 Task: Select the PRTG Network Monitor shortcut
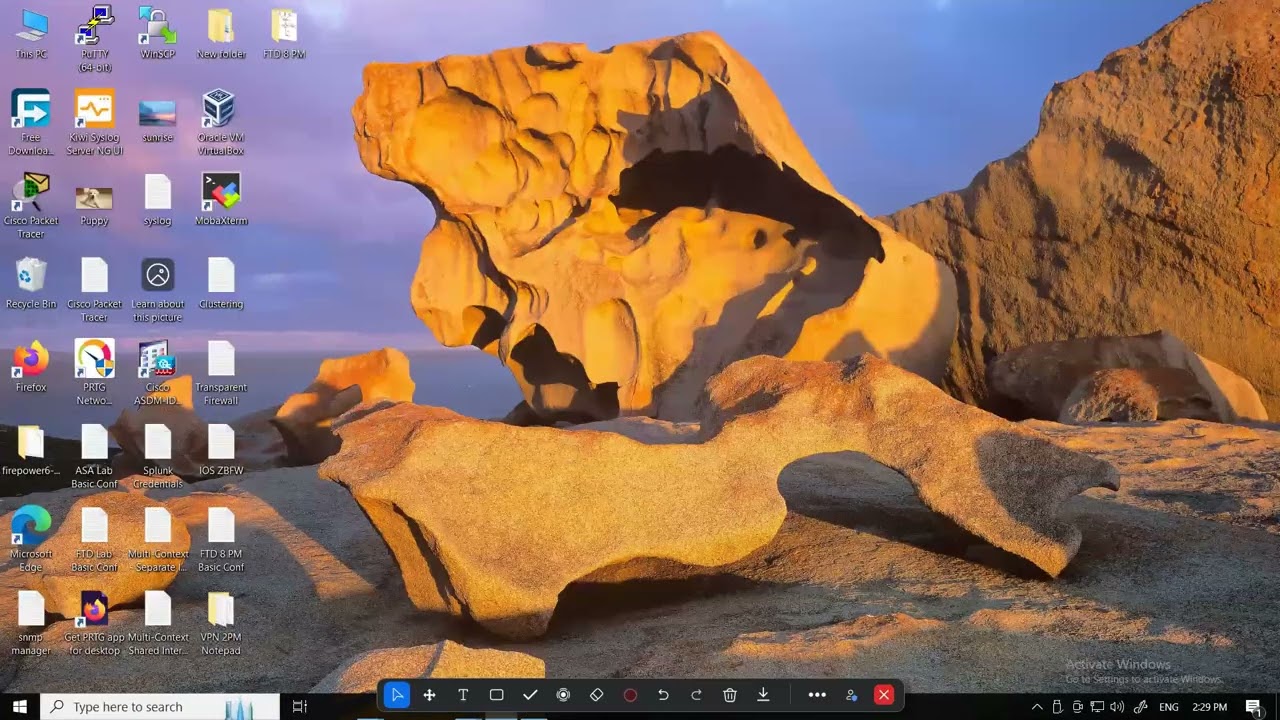[94, 373]
